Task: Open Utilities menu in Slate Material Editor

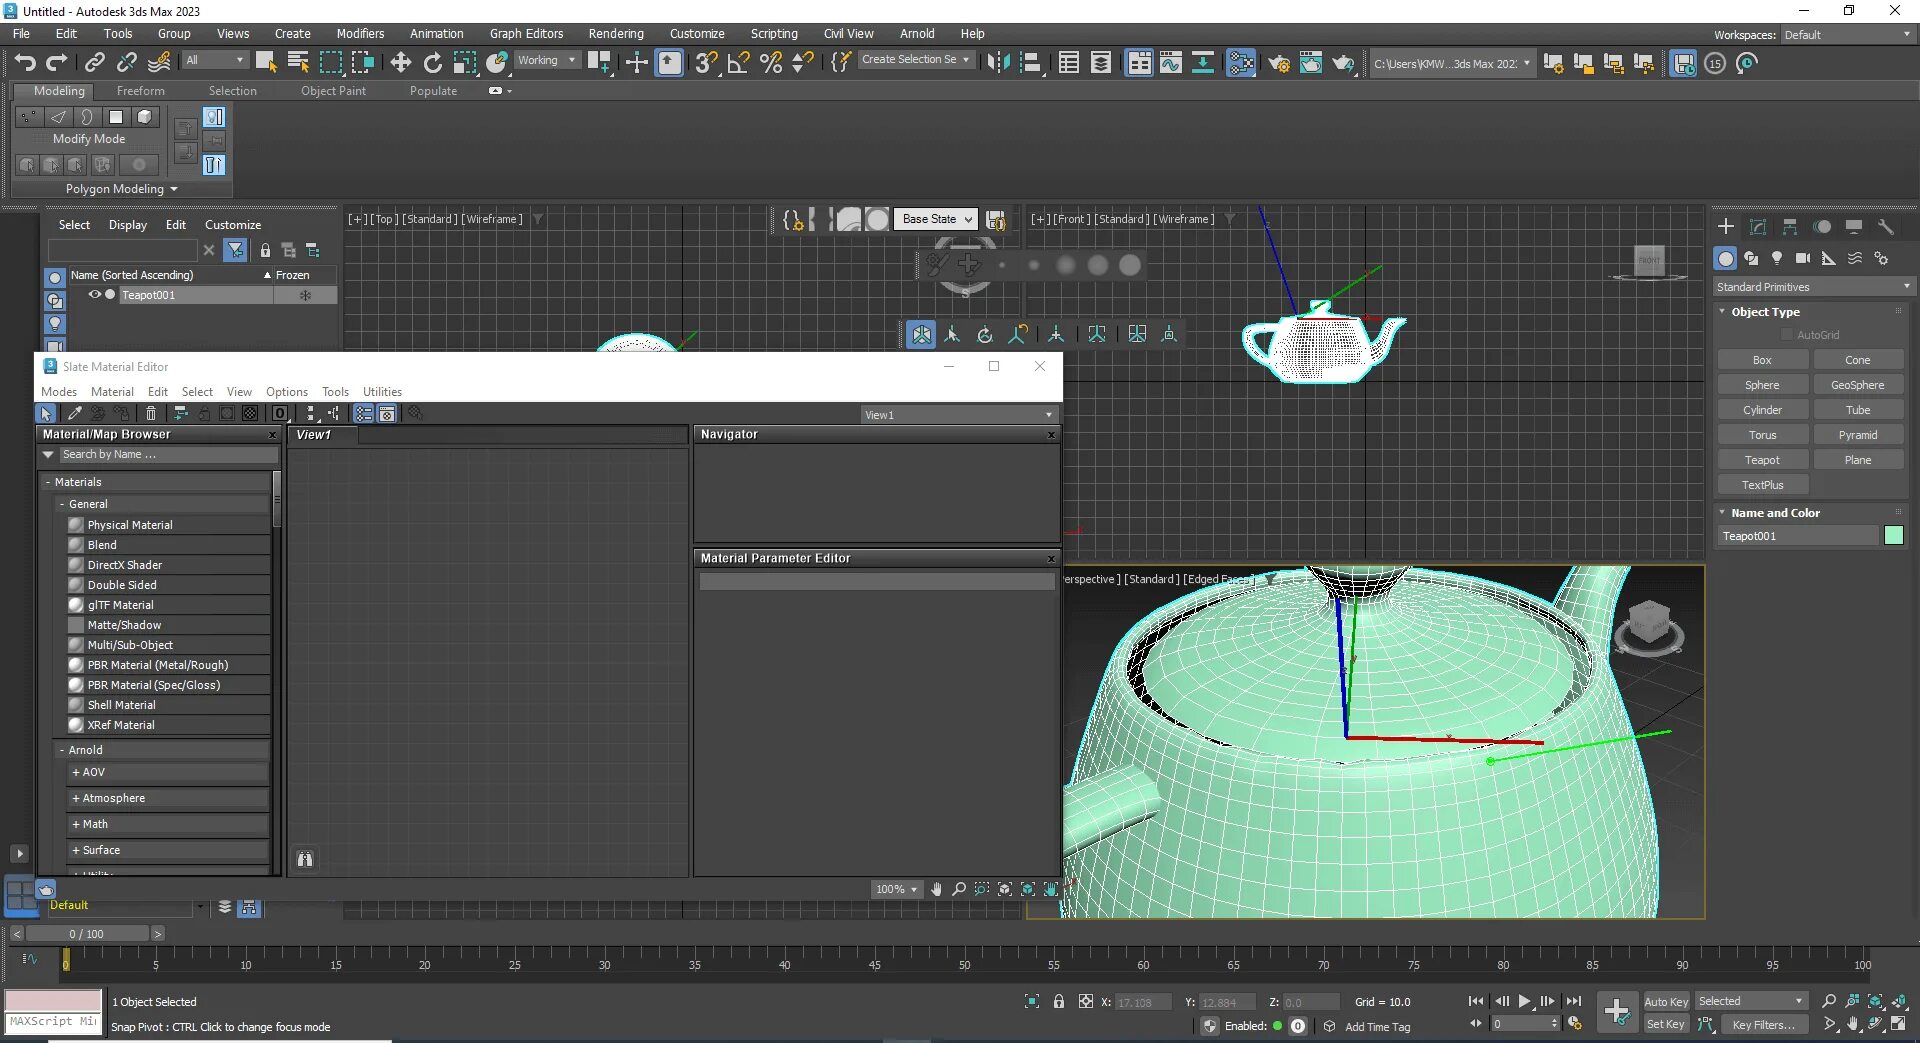Action: tap(382, 392)
